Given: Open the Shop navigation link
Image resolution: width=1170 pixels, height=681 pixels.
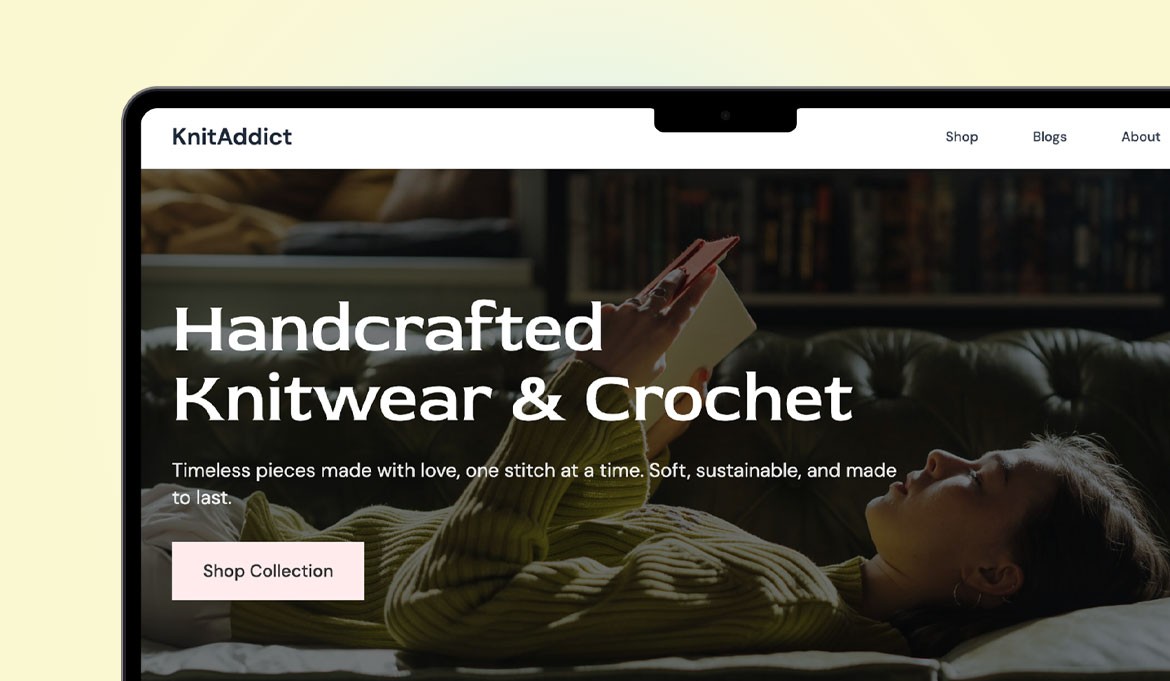Looking at the screenshot, I should coord(961,136).
